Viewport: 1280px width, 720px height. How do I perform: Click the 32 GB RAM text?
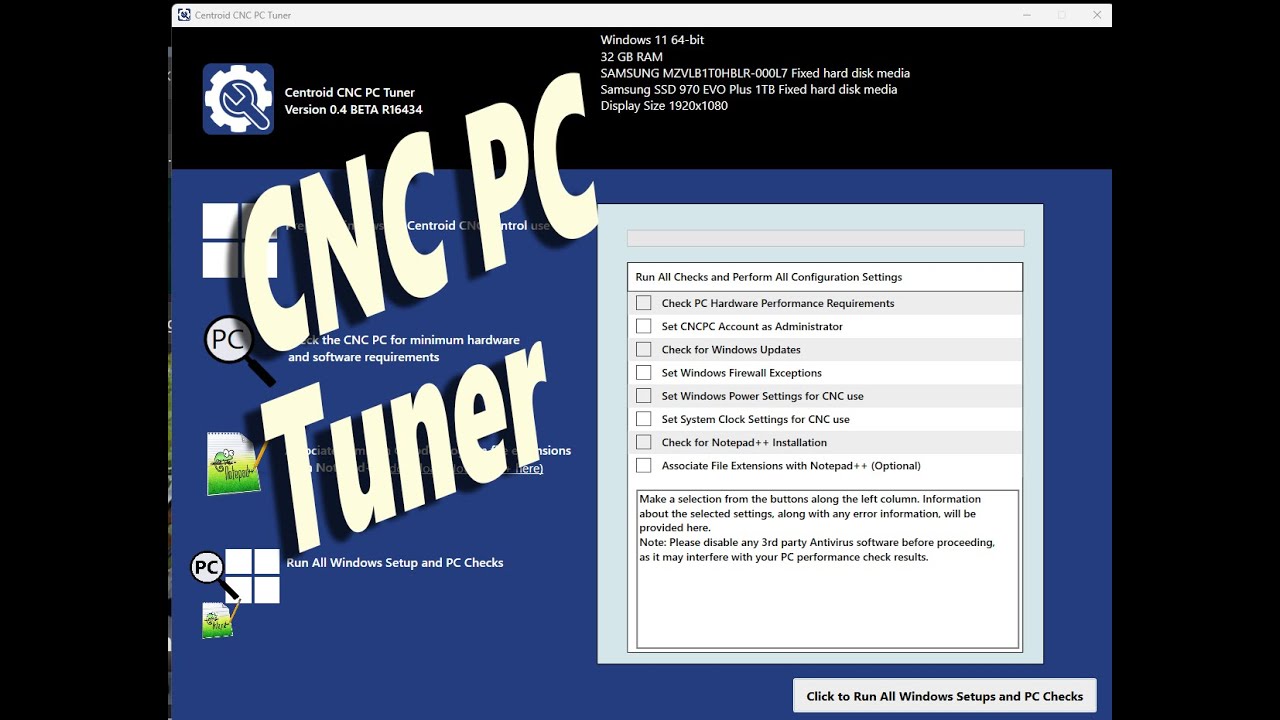[631, 57]
